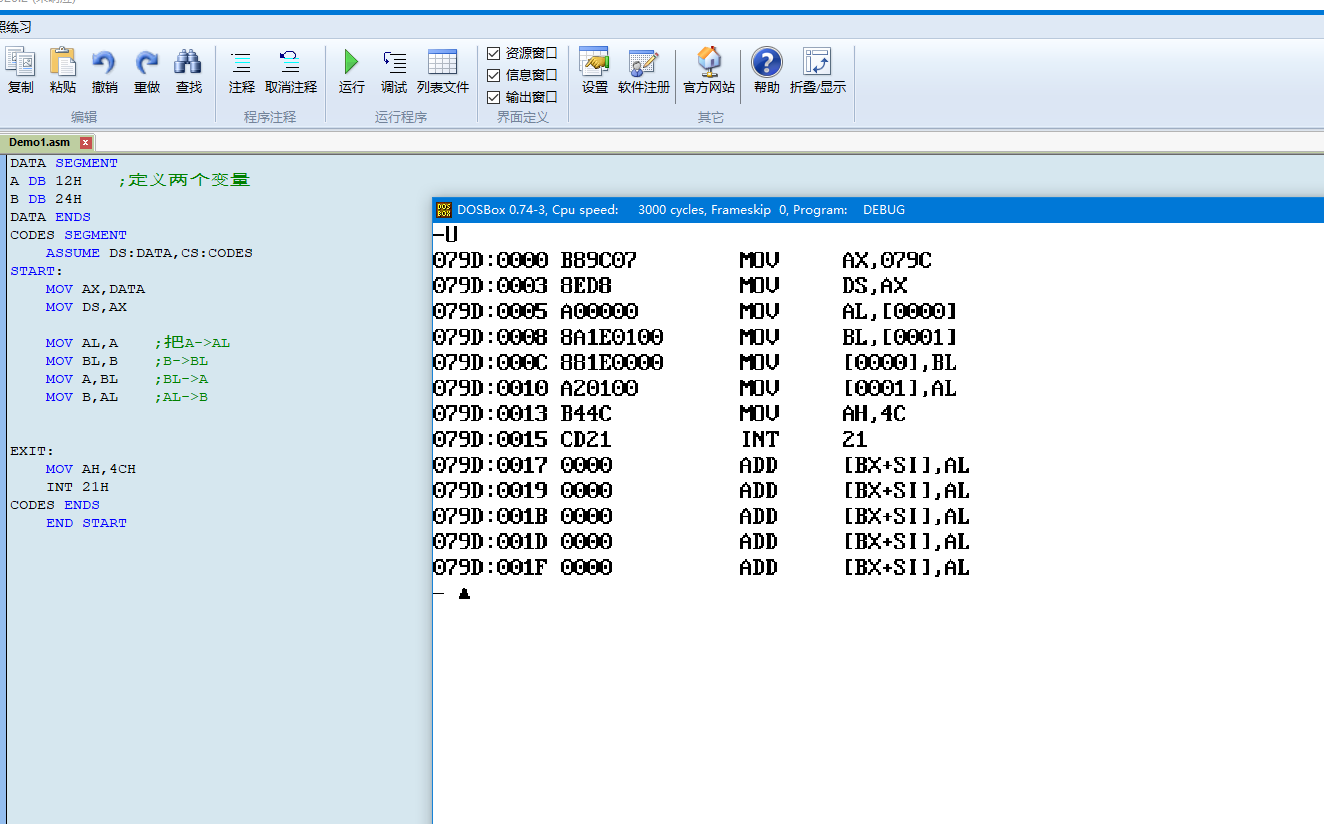This screenshot has height=824, width=1324.
Task: Click code line 'MOV B,AL'
Action: (x=81, y=397)
